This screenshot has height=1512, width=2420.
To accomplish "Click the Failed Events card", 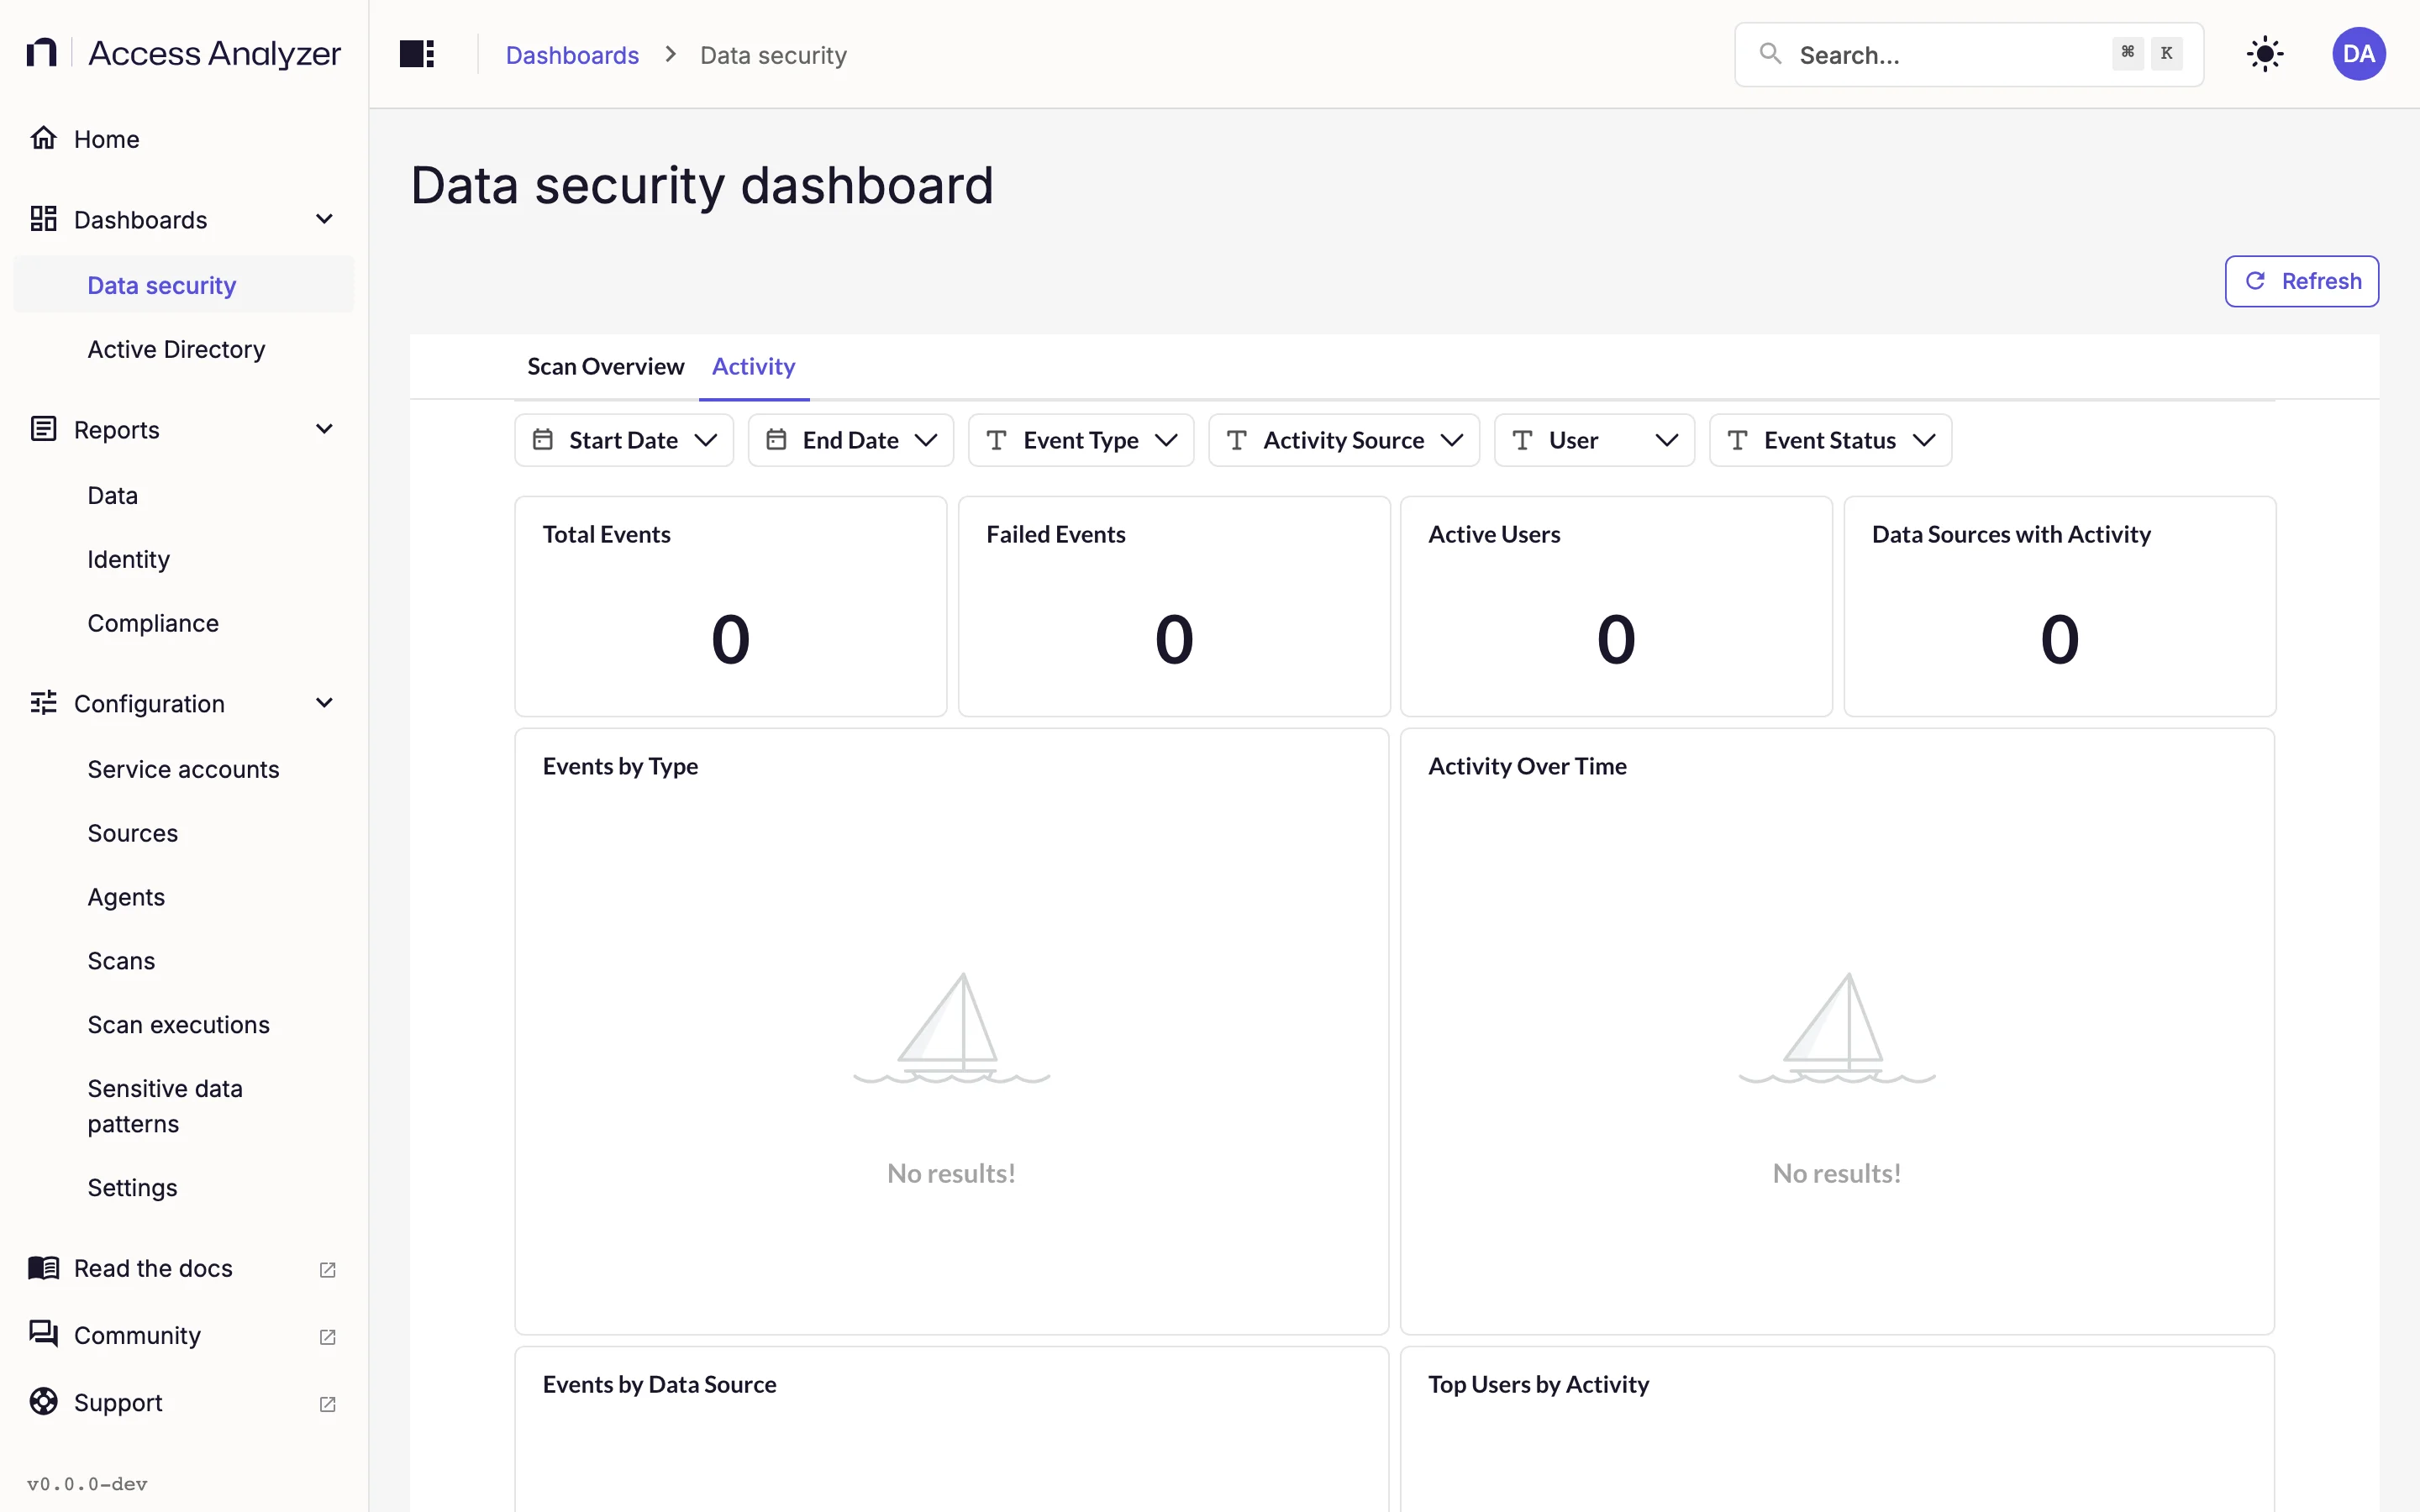I will (1174, 606).
